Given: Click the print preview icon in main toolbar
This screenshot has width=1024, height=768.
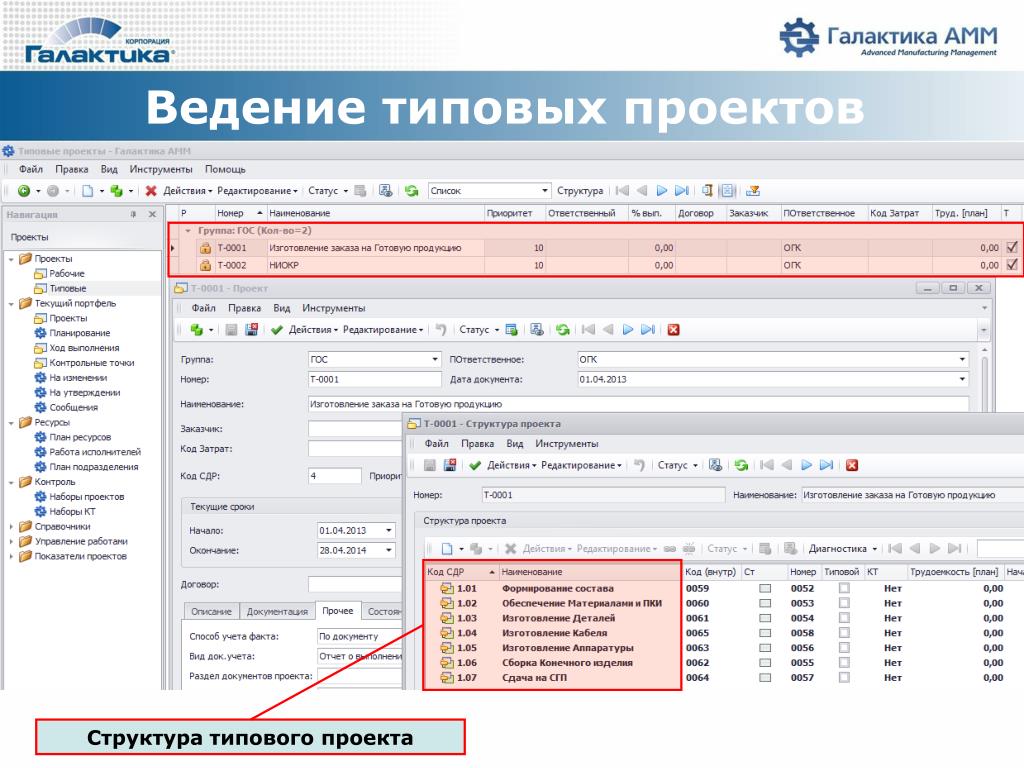Looking at the screenshot, I should pos(386,191).
